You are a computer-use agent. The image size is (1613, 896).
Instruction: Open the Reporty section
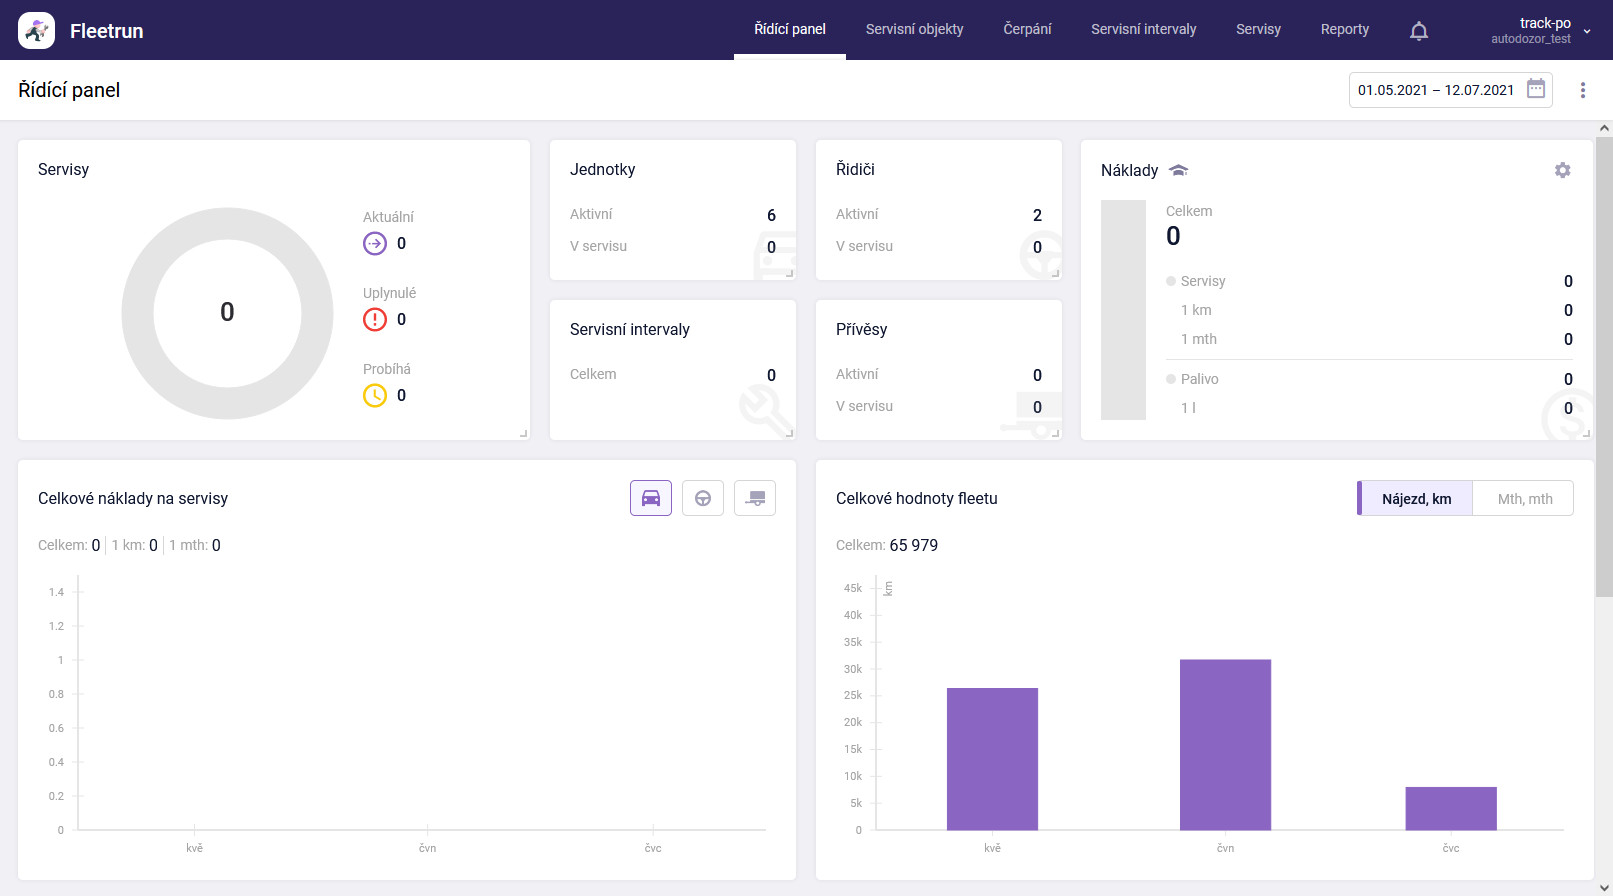click(1344, 29)
